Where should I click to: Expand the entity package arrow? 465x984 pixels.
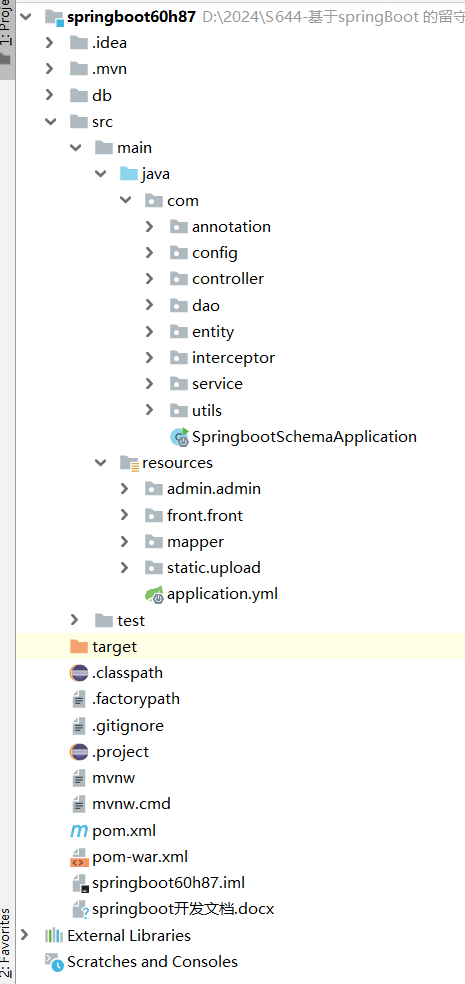pyautogui.click(x=149, y=331)
